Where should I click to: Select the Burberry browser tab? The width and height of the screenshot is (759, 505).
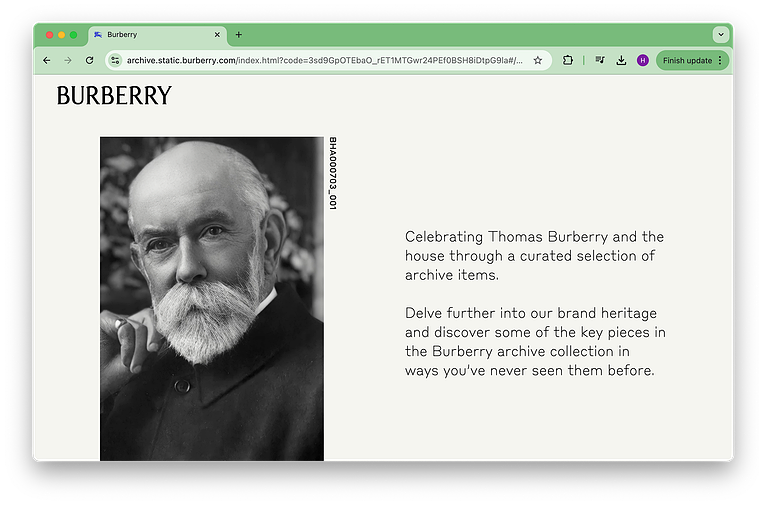click(x=157, y=35)
